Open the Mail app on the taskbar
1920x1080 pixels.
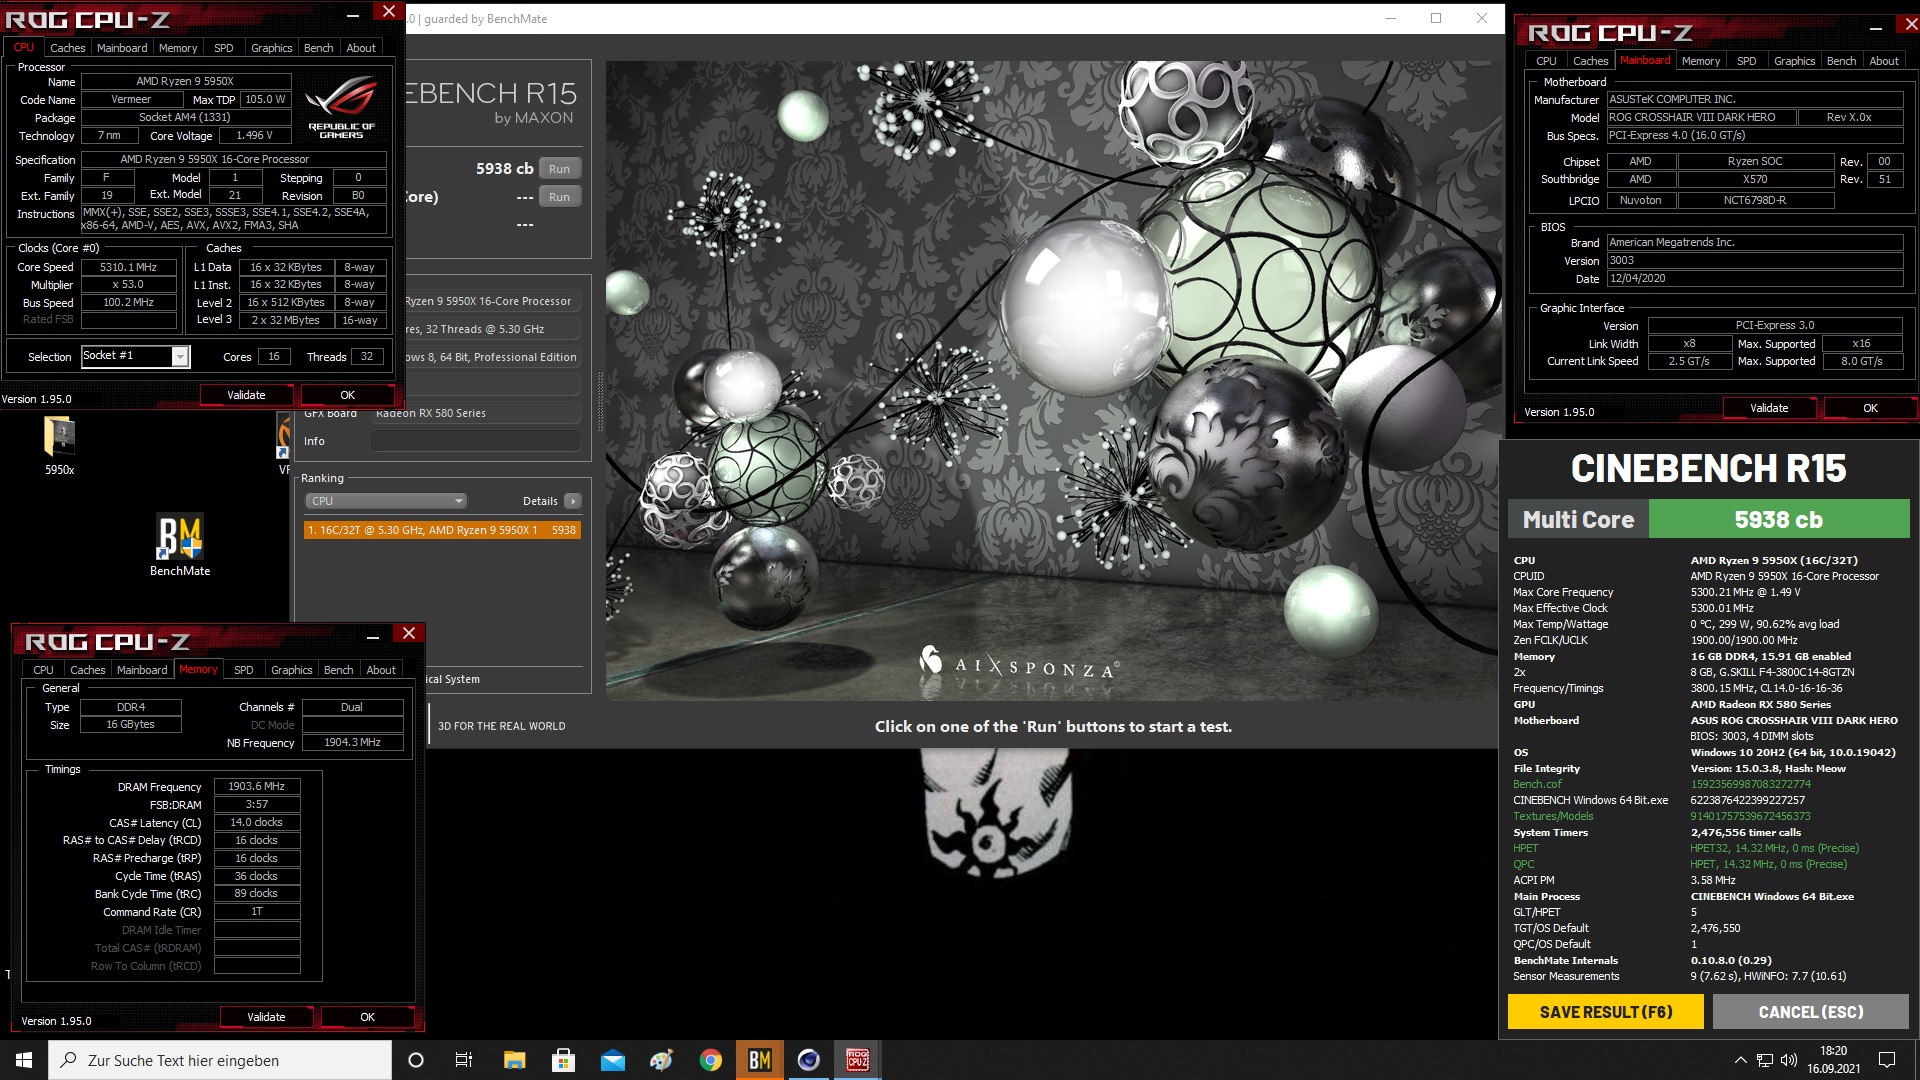[x=612, y=1060]
